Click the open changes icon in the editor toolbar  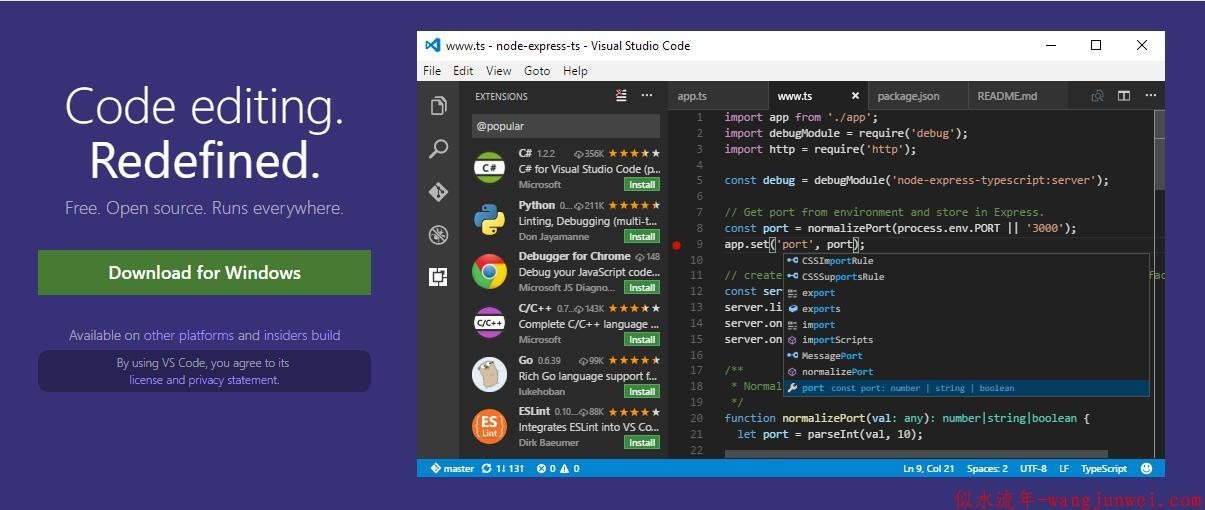click(x=1097, y=96)
